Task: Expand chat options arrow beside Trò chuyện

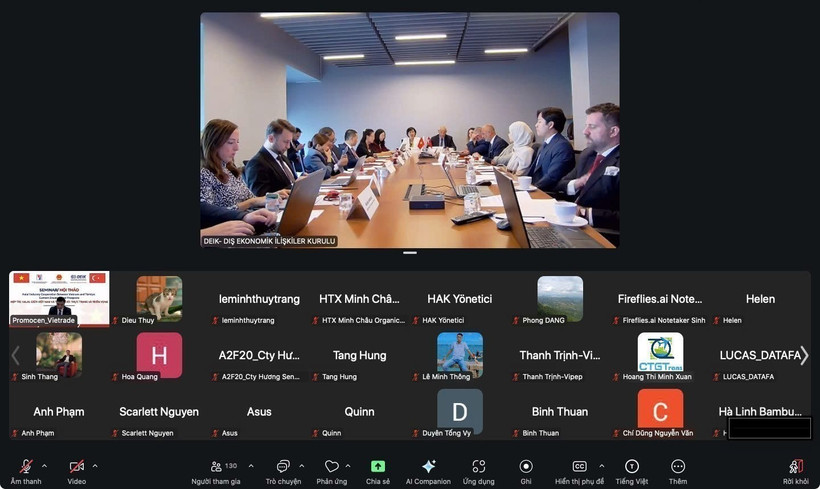Action: [302, 465]
